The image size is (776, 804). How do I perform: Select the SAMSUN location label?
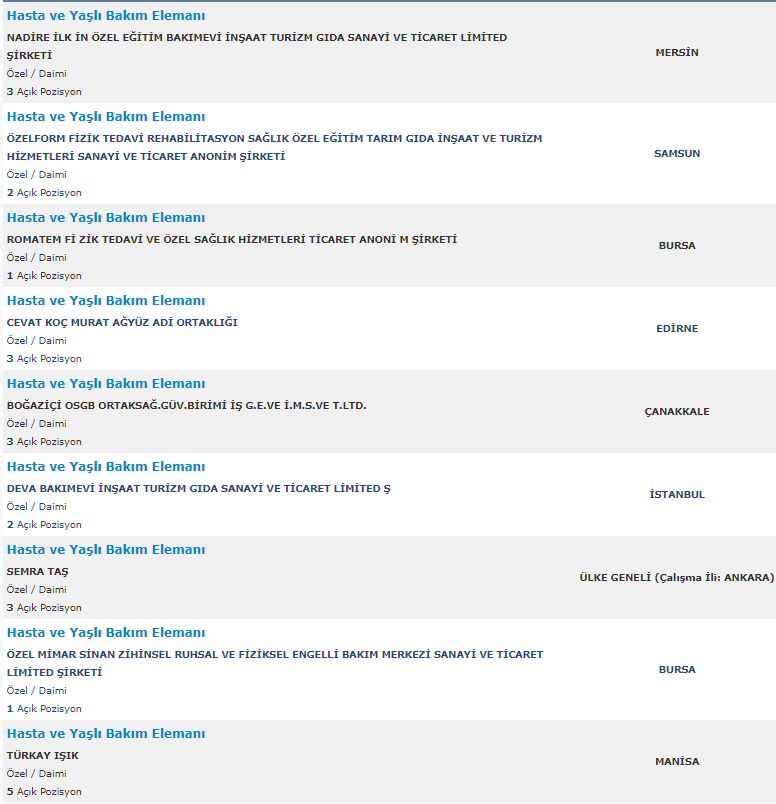(677, 154)
